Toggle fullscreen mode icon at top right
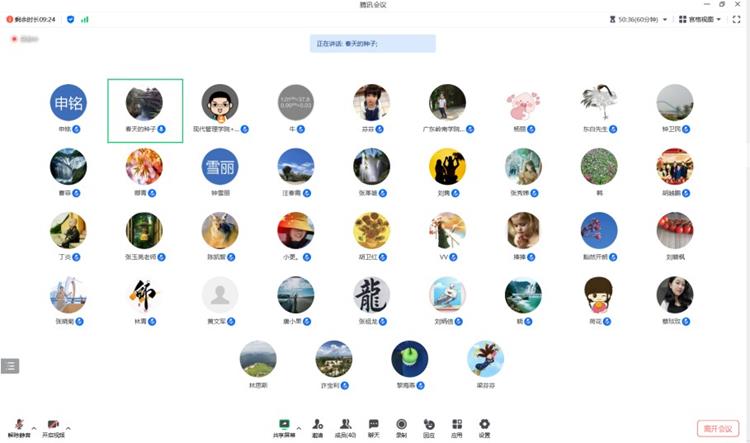Image resolution: width=750 pixels, height=443 pixels. coord(739,19)
